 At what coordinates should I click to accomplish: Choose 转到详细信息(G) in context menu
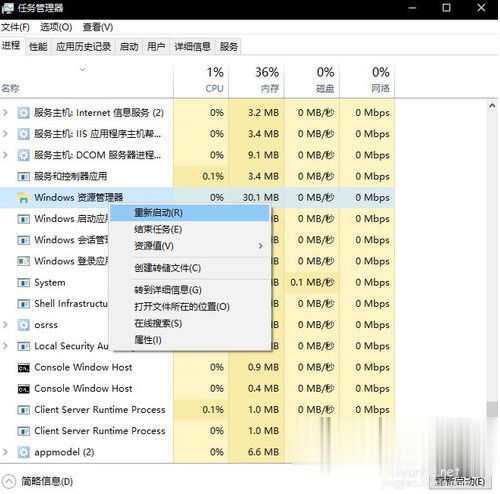[x=190, y=290]
